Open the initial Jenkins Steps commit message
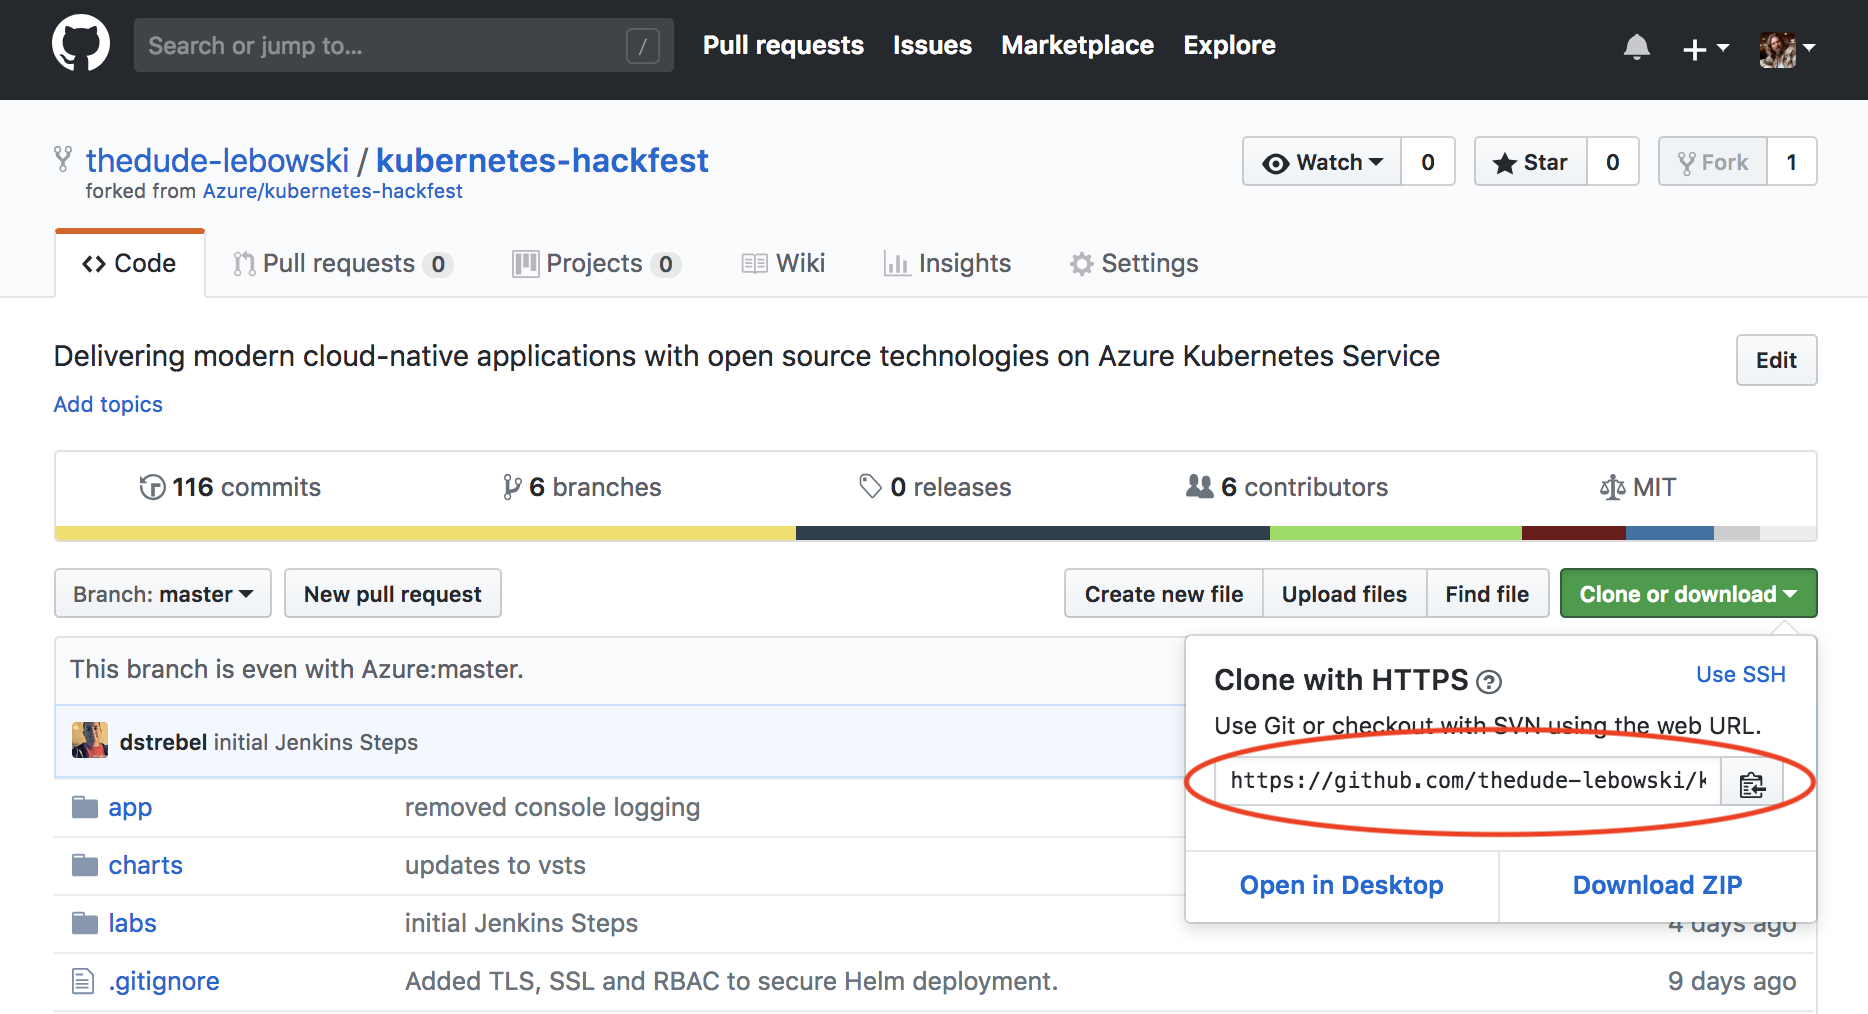The height and width of the screenshot is (1014, 1868). pos(316,742)
